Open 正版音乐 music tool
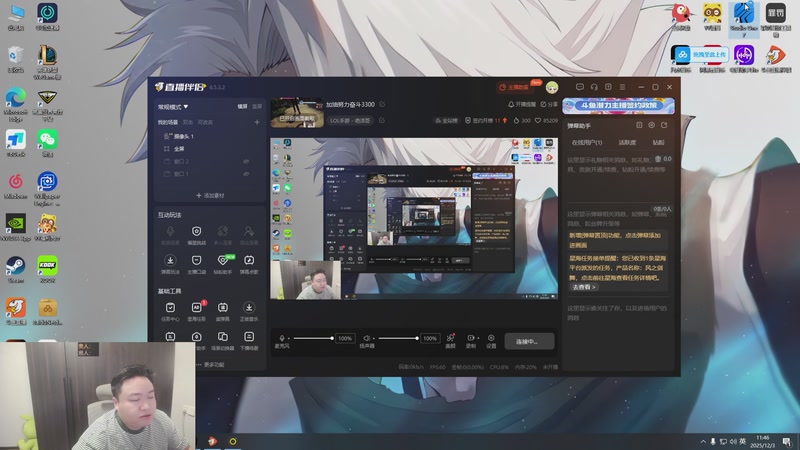The width and height of the screenshot is (800, 450). tap(248, 311)
